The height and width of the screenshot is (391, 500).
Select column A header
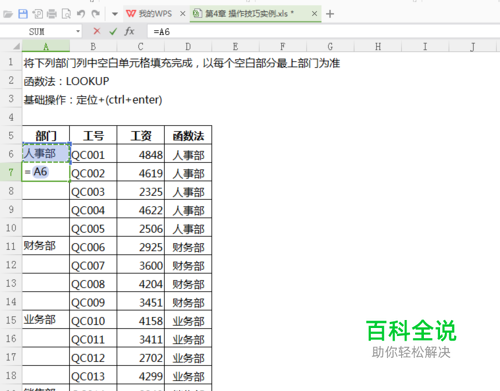[46, 47]
